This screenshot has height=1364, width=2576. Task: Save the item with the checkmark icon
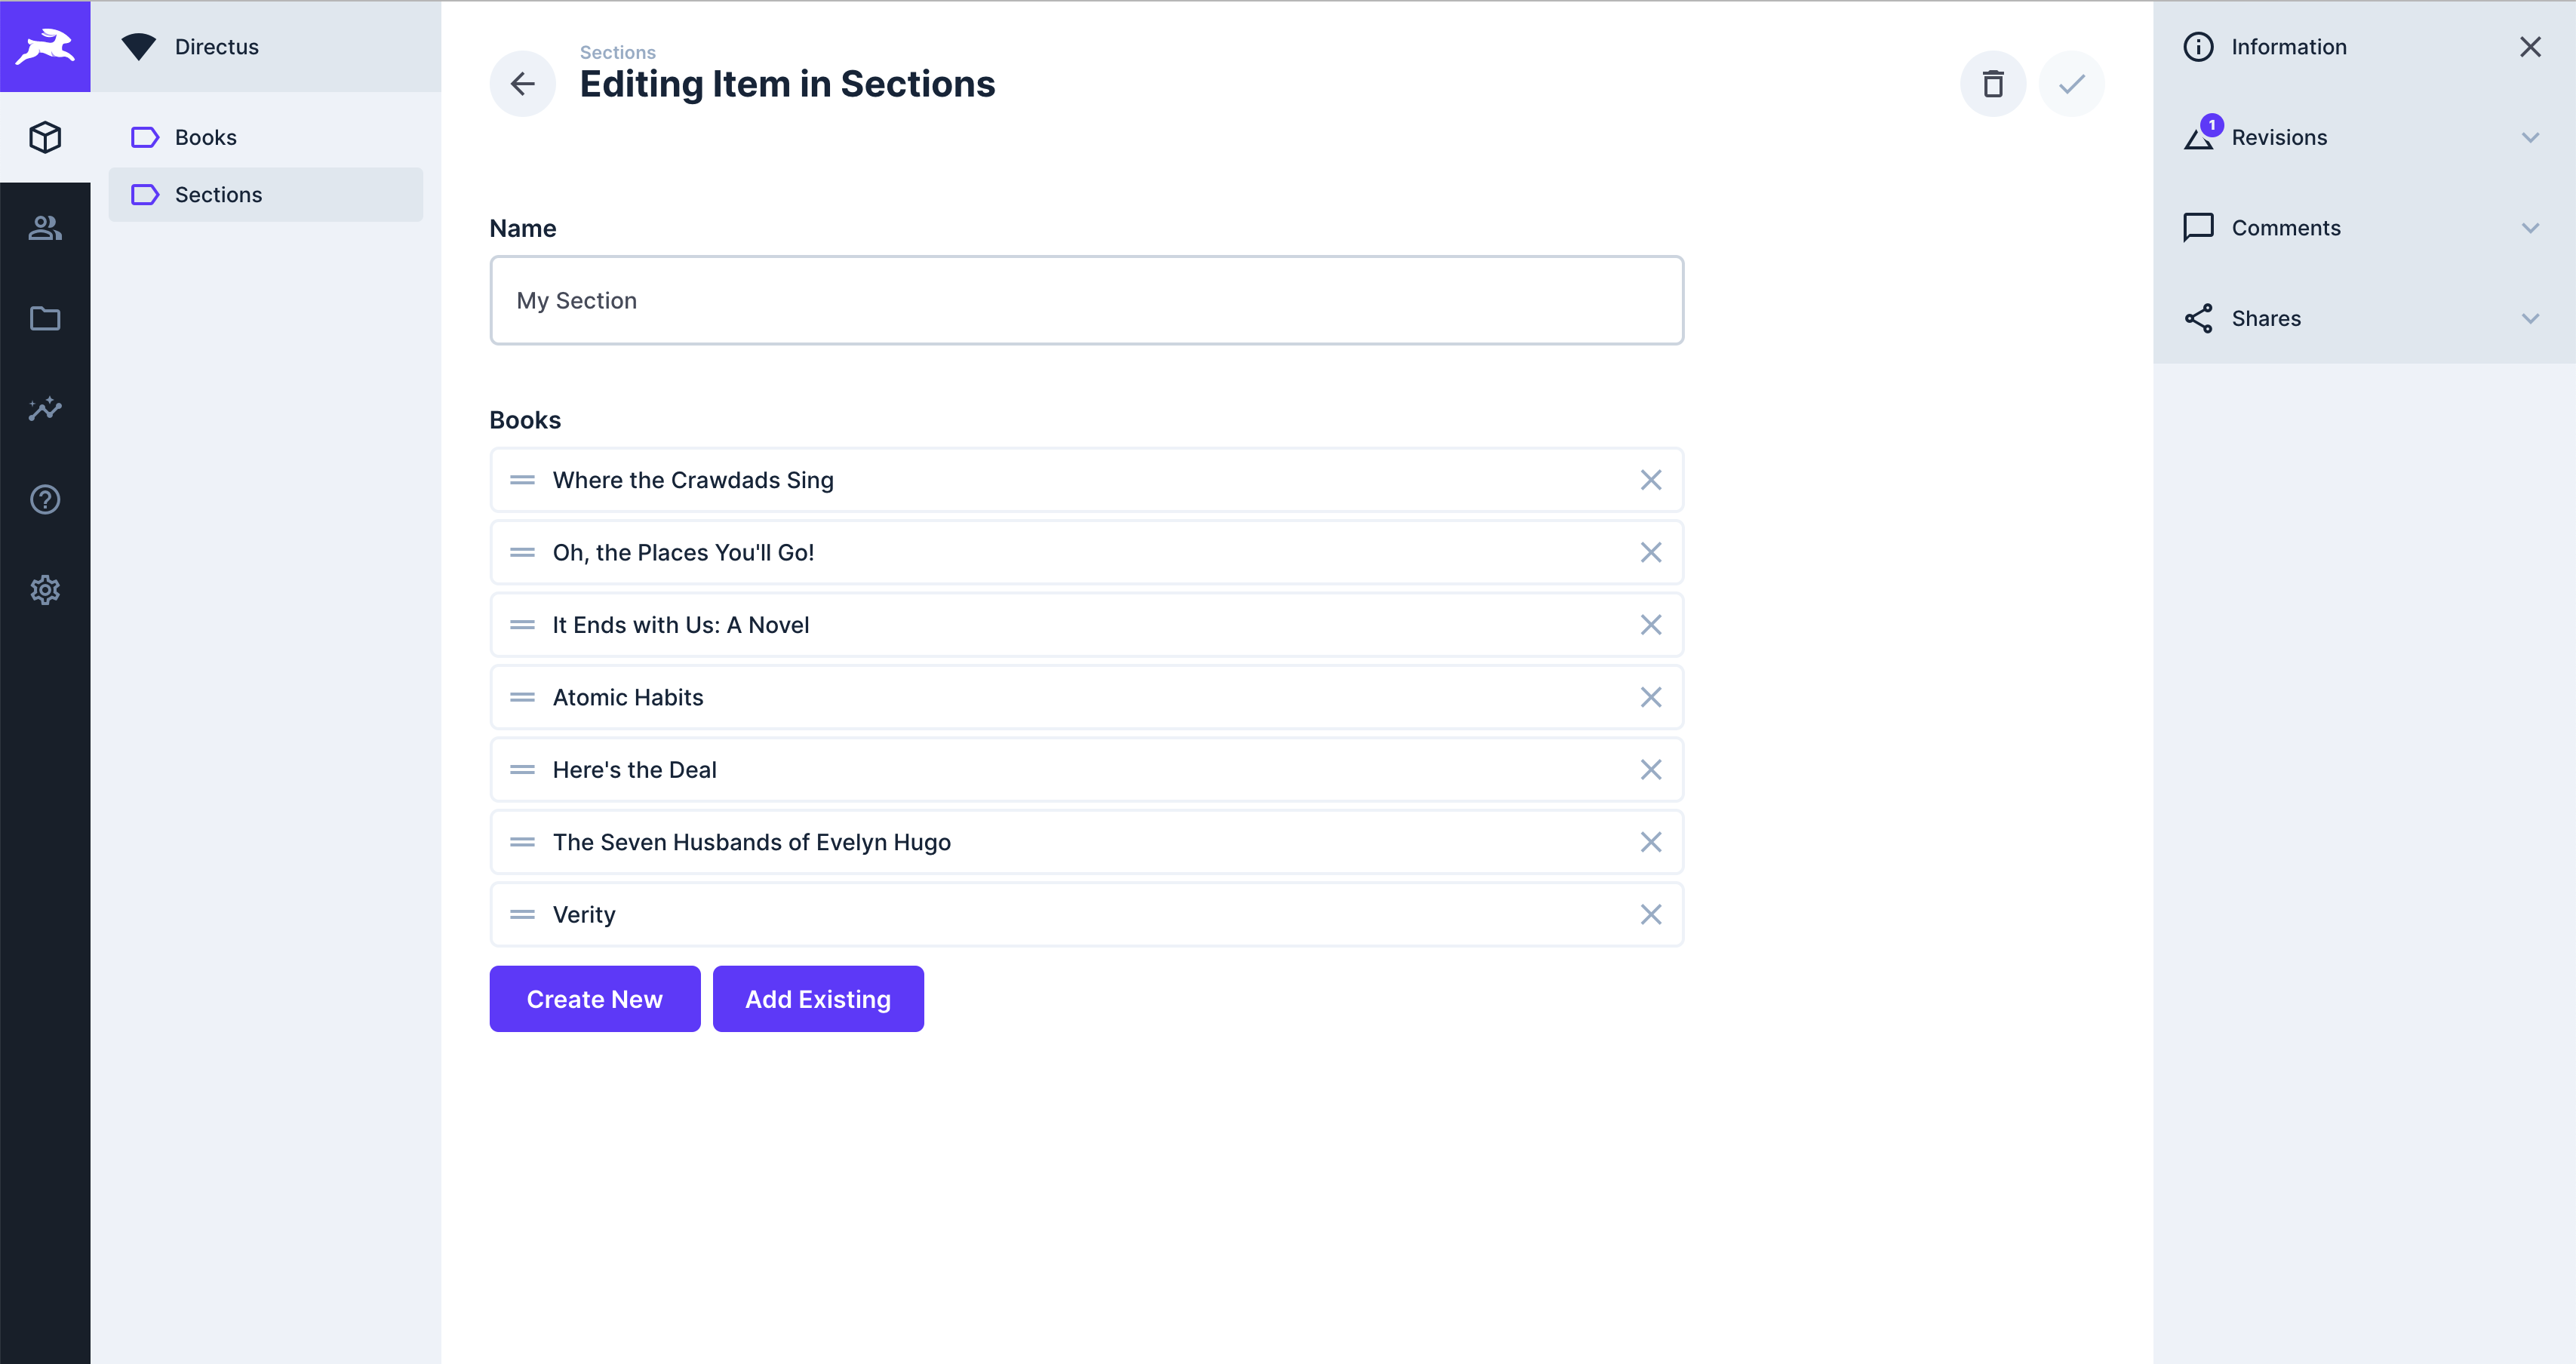click(x=2072, y=84)
